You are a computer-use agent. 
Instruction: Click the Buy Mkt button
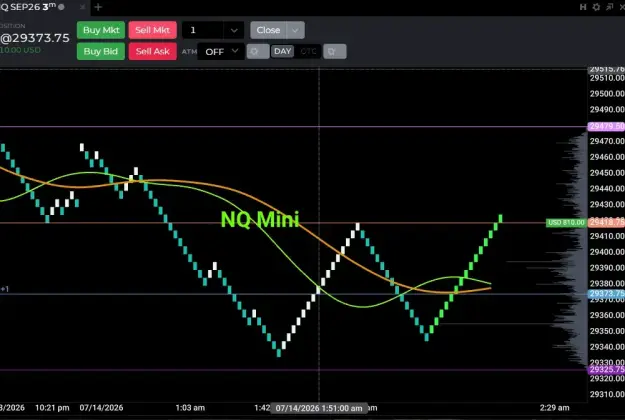pos(101,30)
